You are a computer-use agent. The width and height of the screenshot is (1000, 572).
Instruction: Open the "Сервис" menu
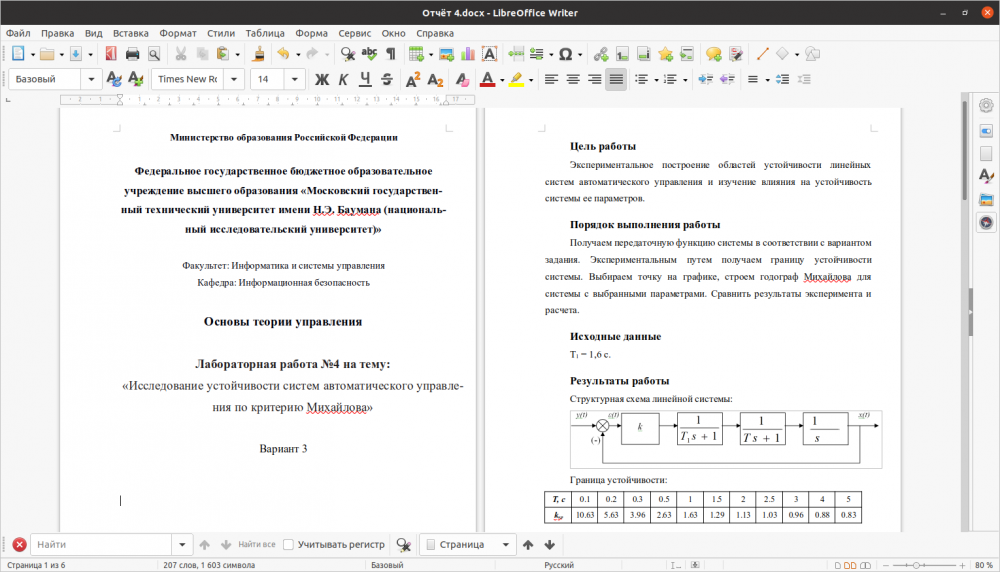point(354,33)
